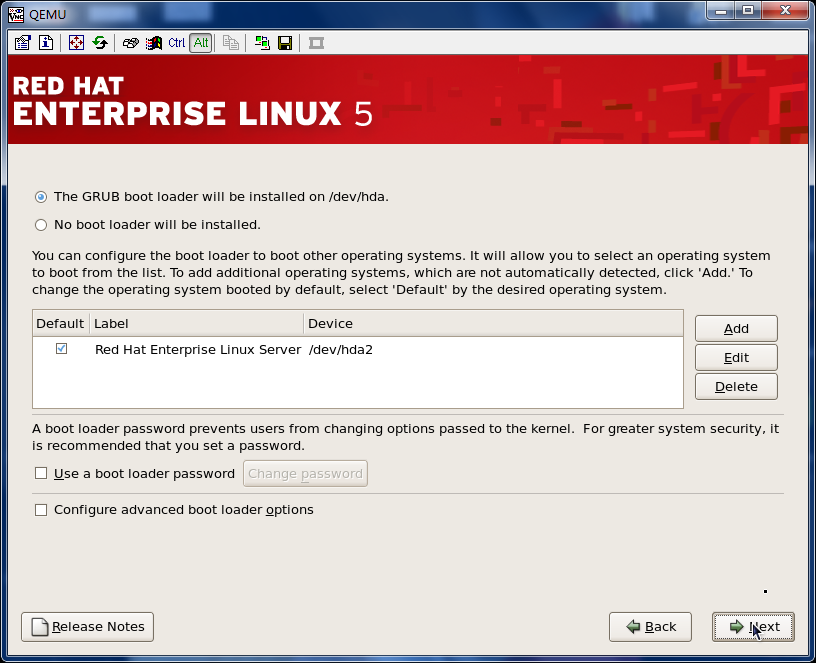Image resolution: width=816 pixels, height=663 pixels.
Task: Proceed with the Next button
Action: click(x=753, y=627)
